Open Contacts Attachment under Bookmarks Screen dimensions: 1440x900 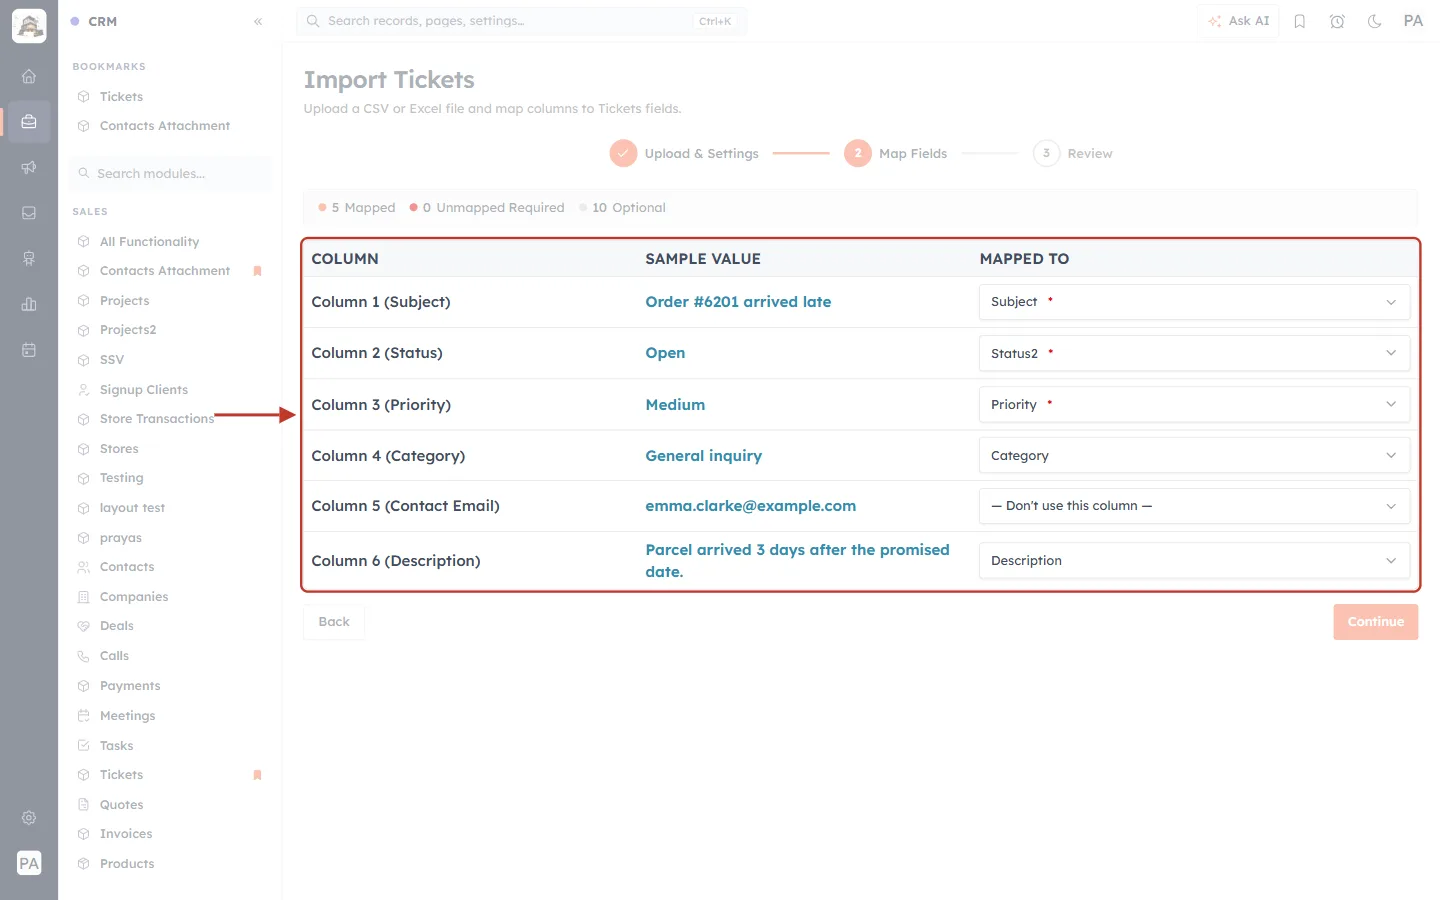click(x=165, y=126)
